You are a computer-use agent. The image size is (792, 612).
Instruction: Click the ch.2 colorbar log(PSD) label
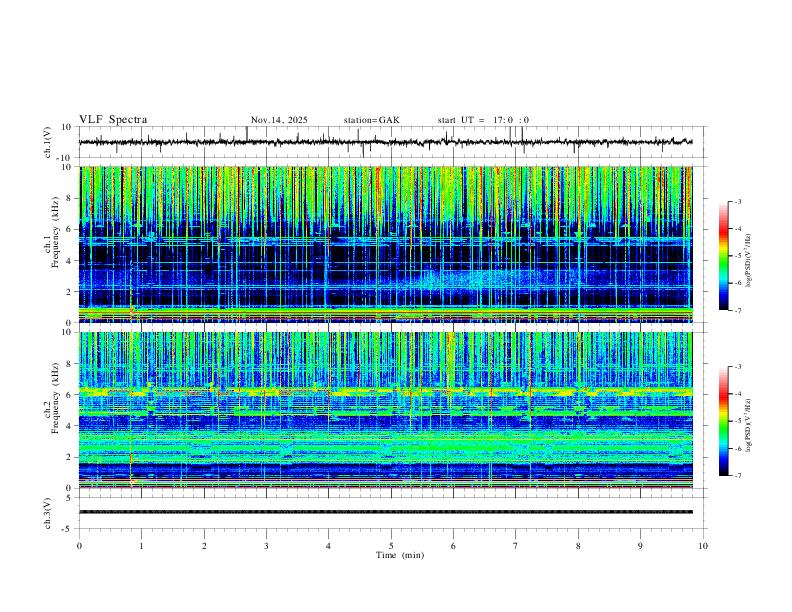click(x=749, y=425)
